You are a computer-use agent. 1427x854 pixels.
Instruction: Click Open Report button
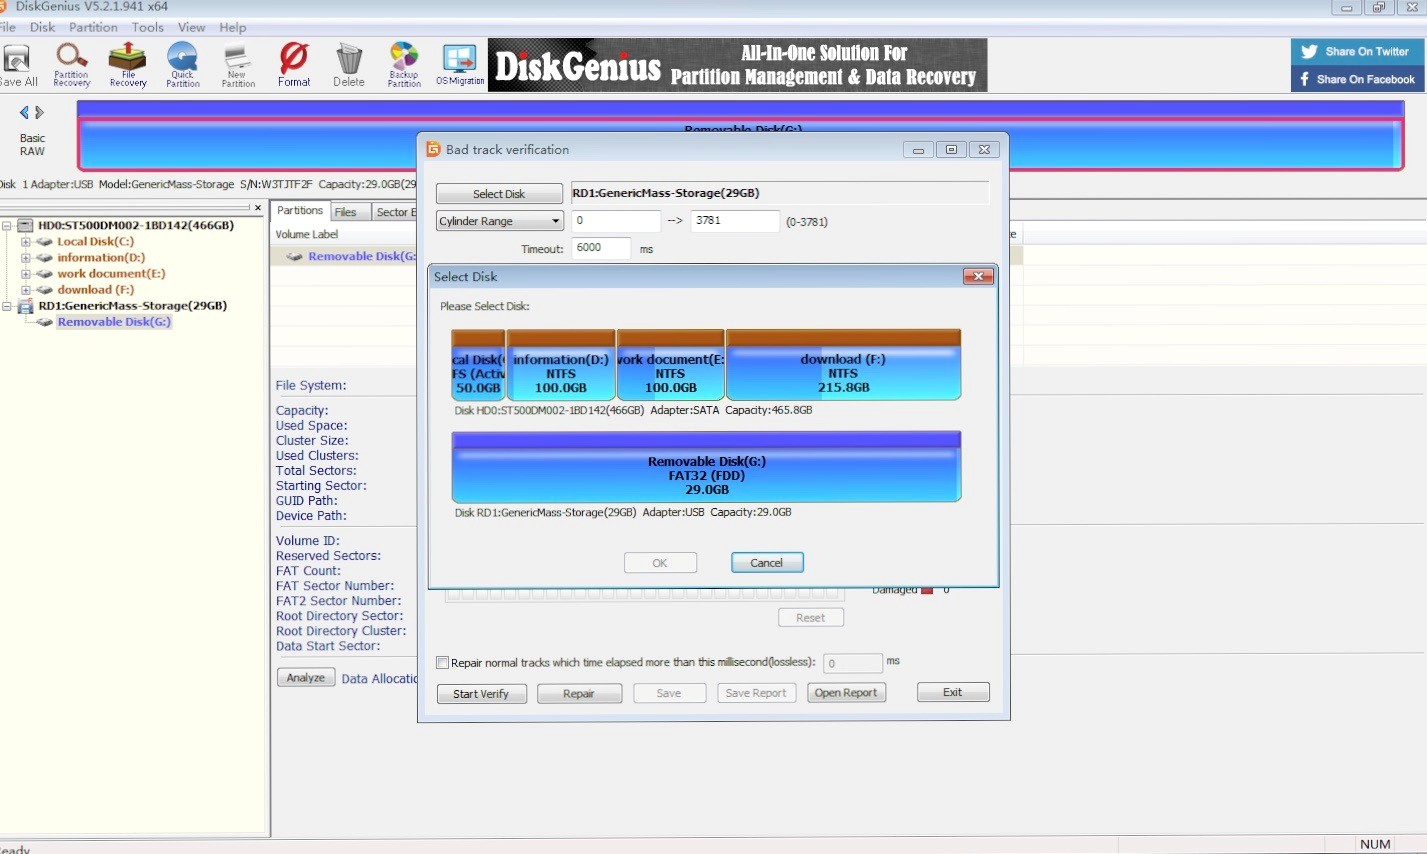(846, 693)
